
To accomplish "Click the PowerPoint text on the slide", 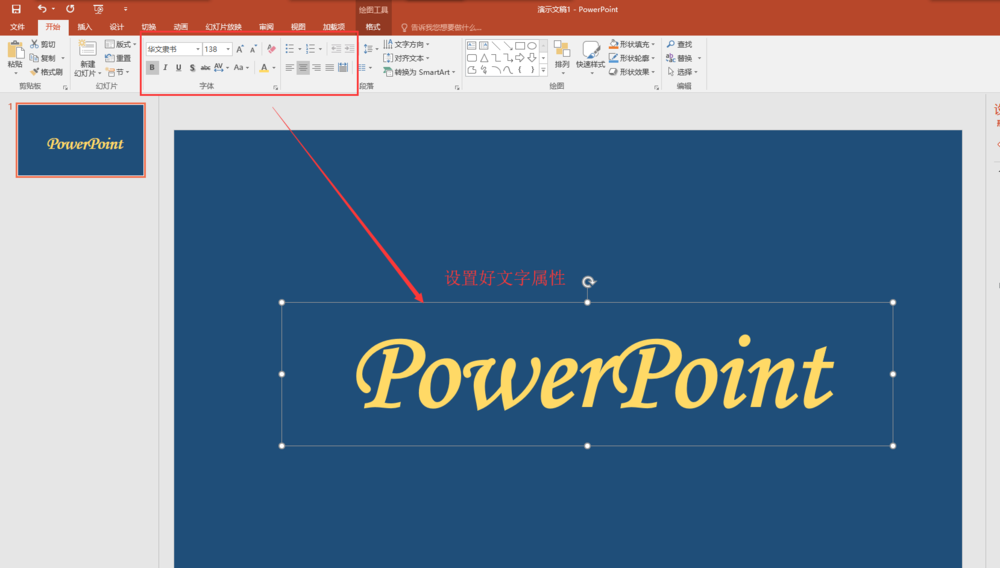I will (594, 375).
